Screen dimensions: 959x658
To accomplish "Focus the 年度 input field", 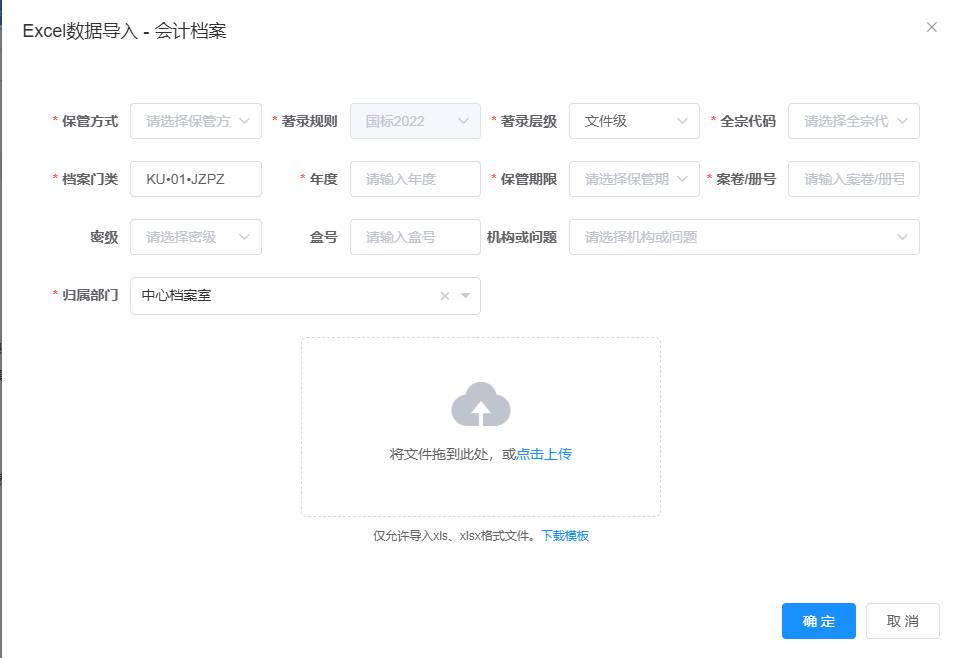I will tap(415, 179).
